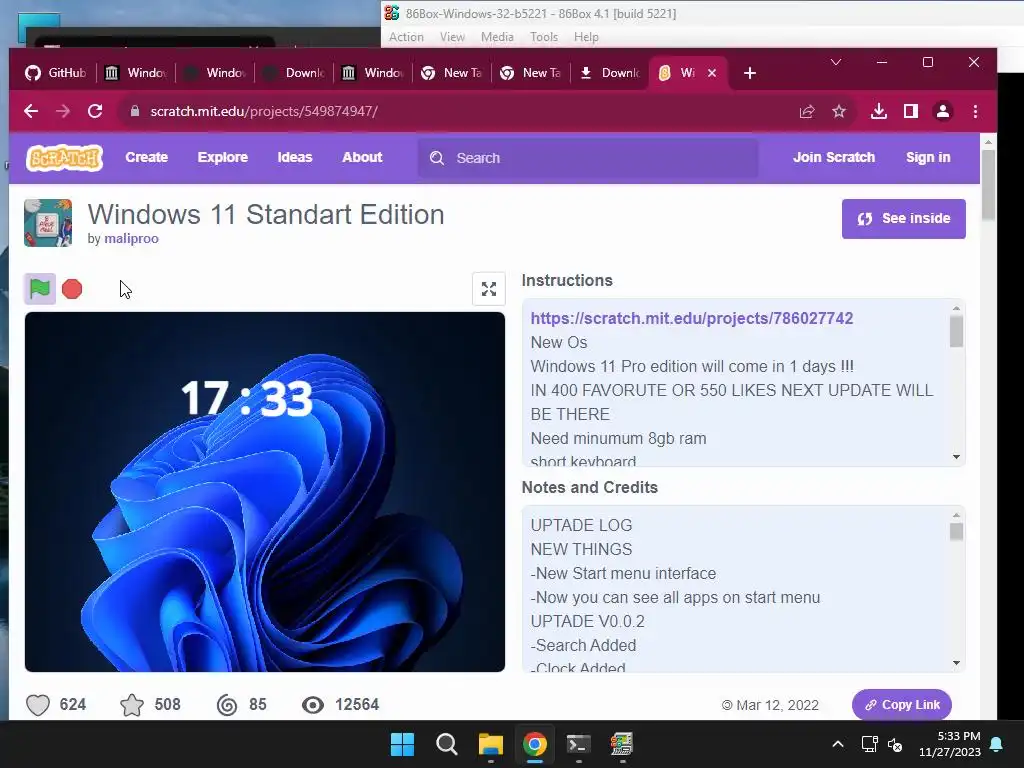Click Instructions scroll down arrow
Viewport: 1024px width, 768px height.
click(x=956, y=456)
